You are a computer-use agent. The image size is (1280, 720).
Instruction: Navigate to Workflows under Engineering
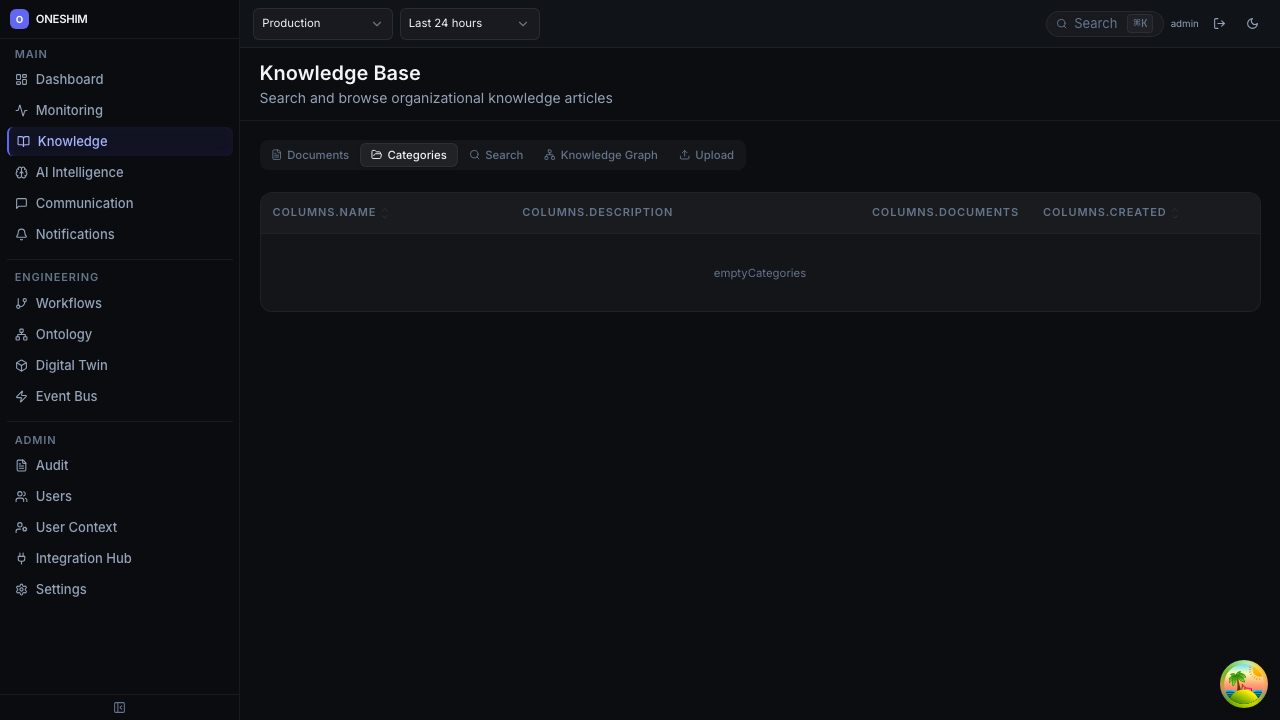coord(68,303)
